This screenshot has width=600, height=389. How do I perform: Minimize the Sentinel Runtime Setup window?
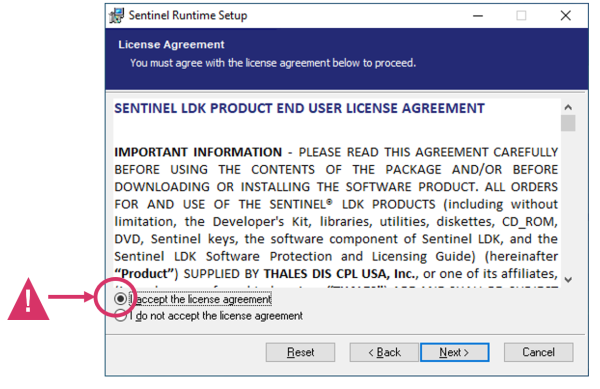pyautogui.click(x=478, y=16)
